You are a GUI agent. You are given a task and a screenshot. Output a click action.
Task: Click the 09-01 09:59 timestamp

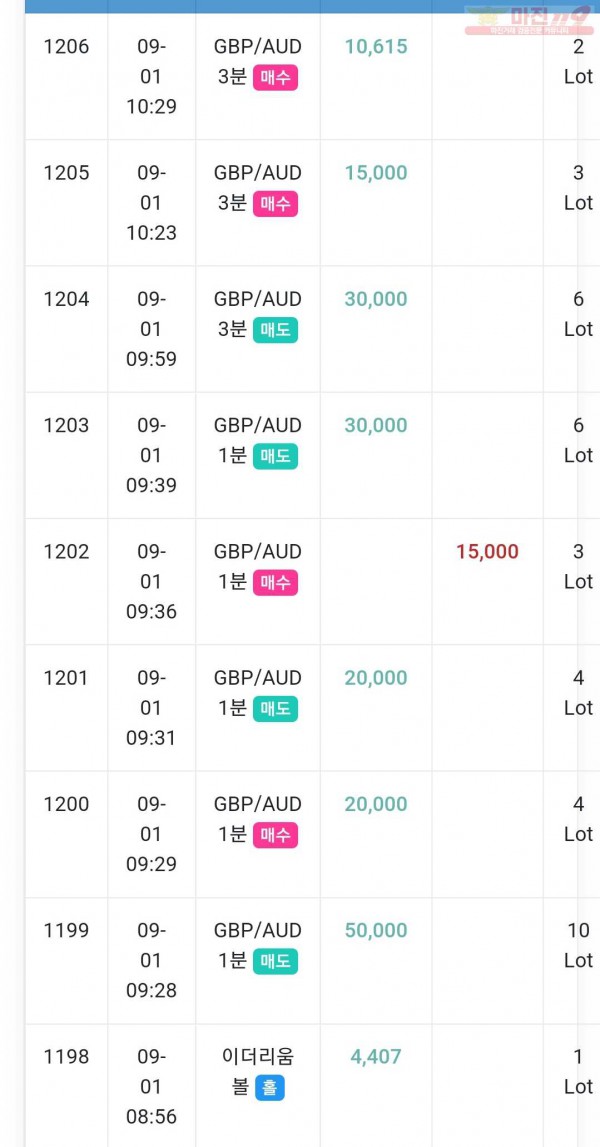[151, 329]
